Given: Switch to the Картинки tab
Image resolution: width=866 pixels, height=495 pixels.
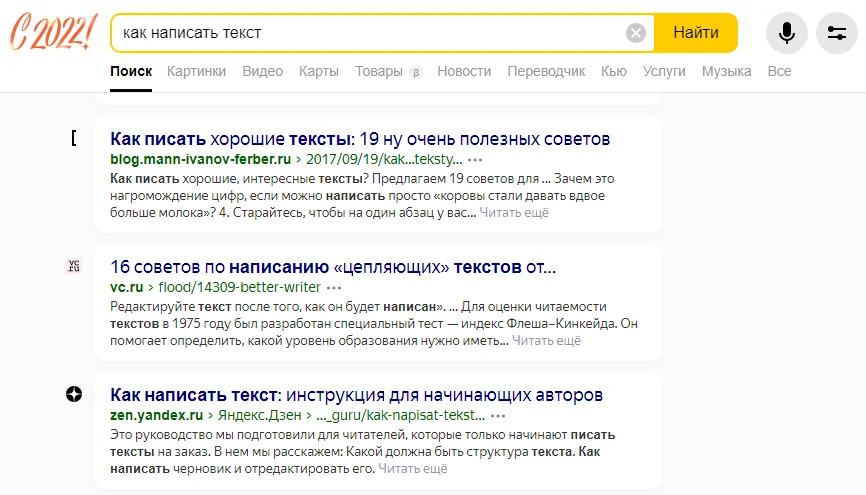Looking at the screenshot, I should click(x=196, y=71).
